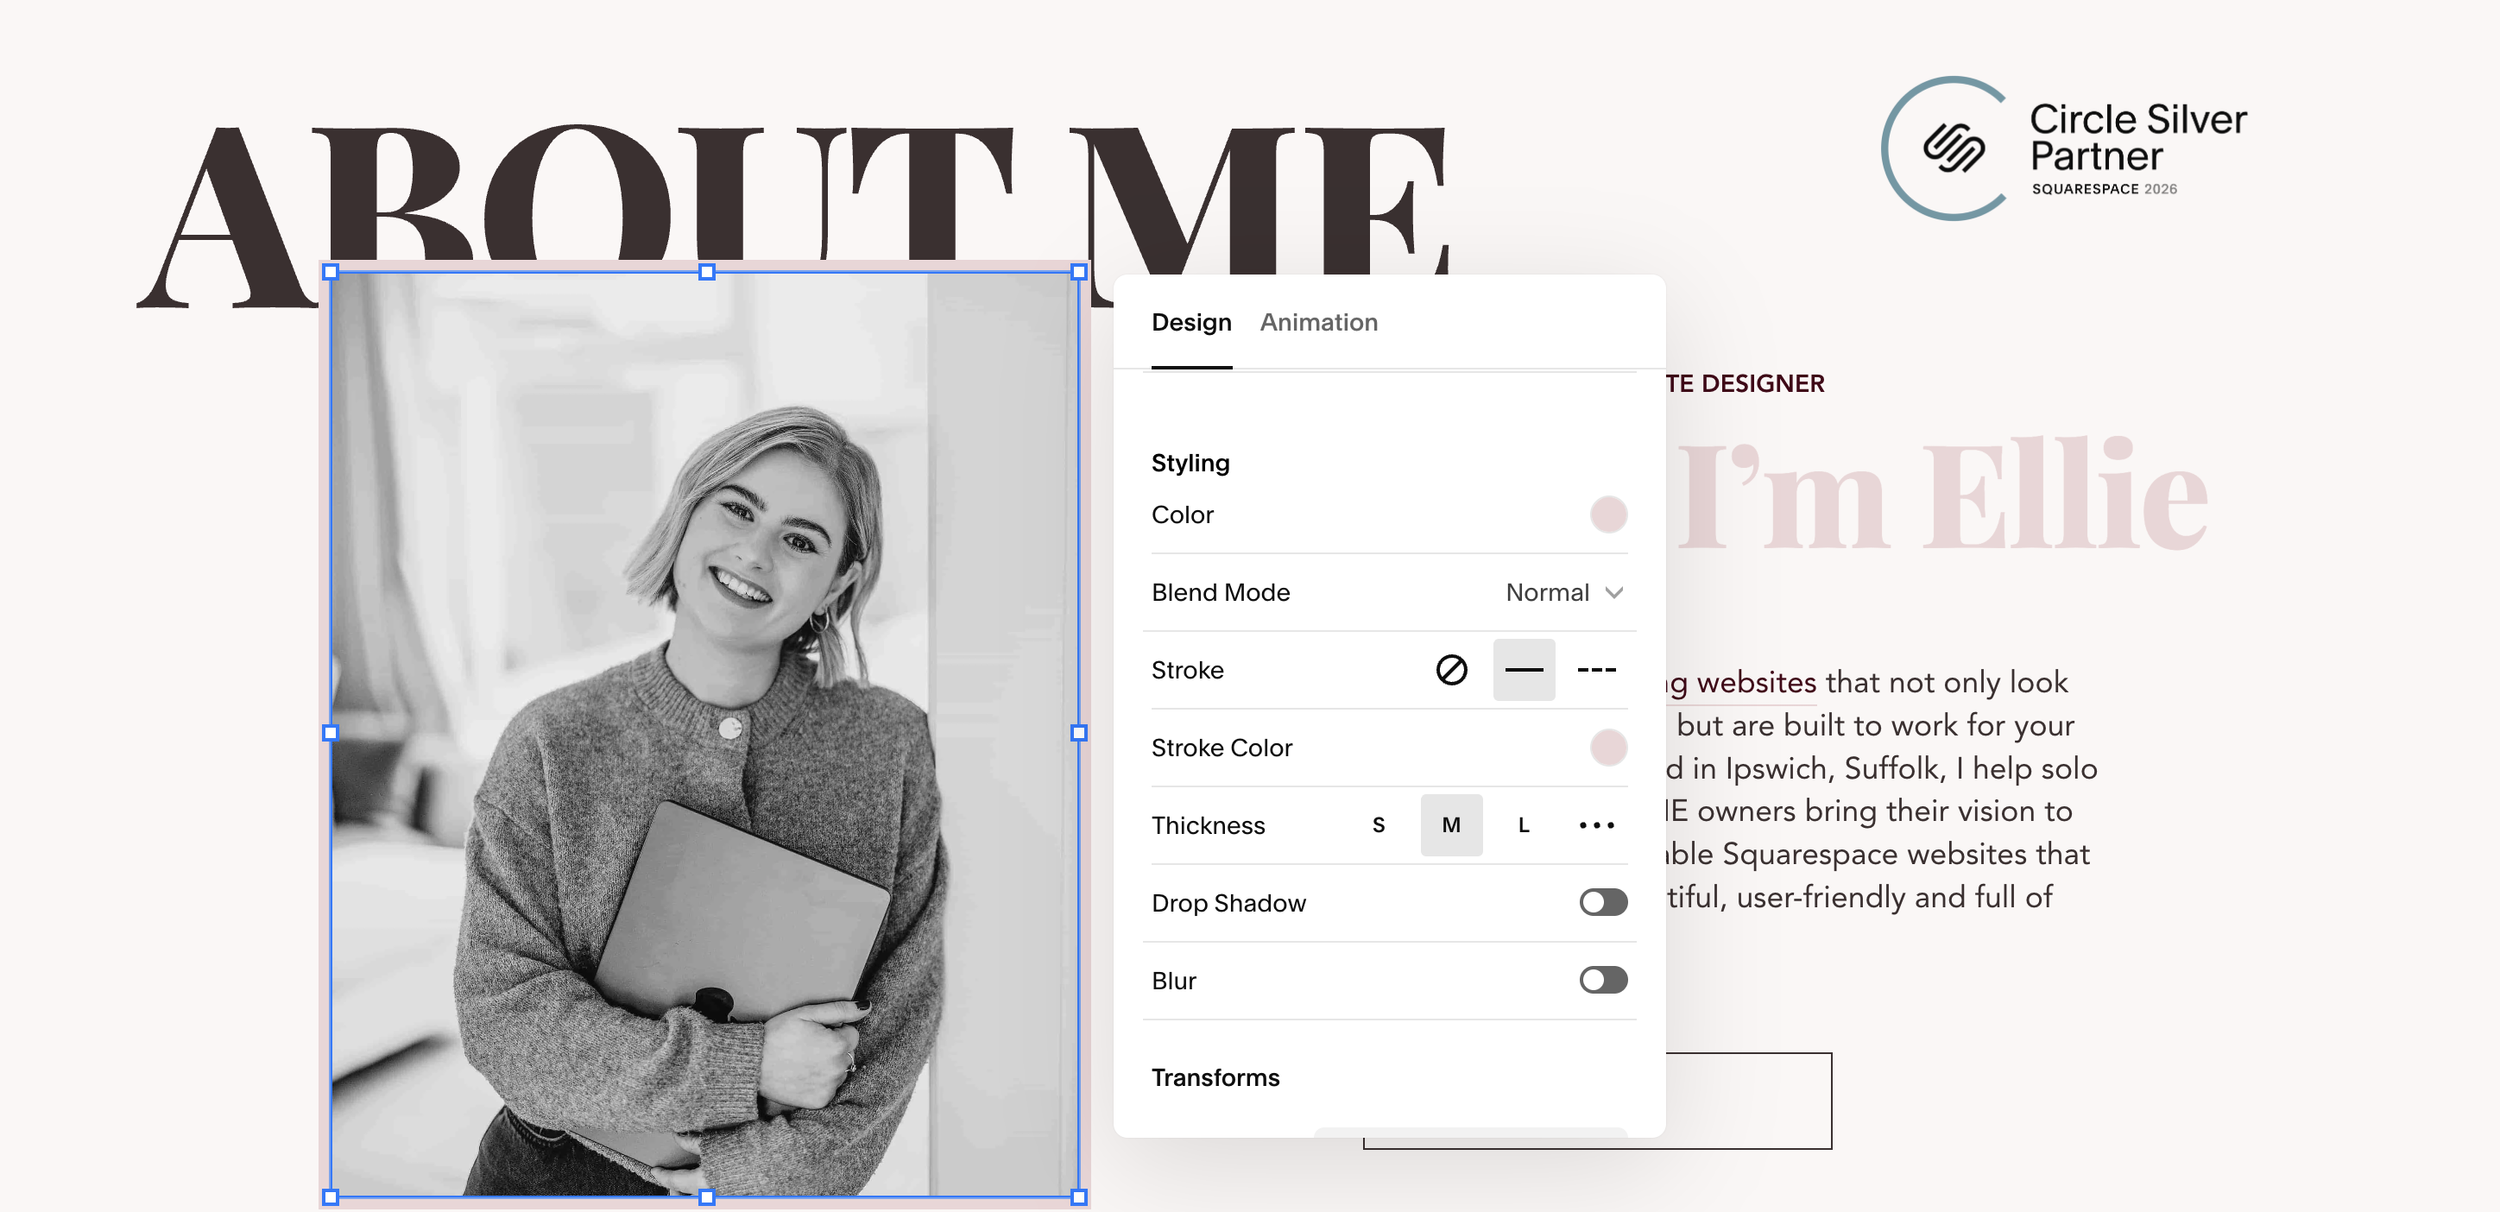The image size is (2500, 1212).
Task: Enable the Drop Shadow toggle
Action: click(x=1603, y=903)
